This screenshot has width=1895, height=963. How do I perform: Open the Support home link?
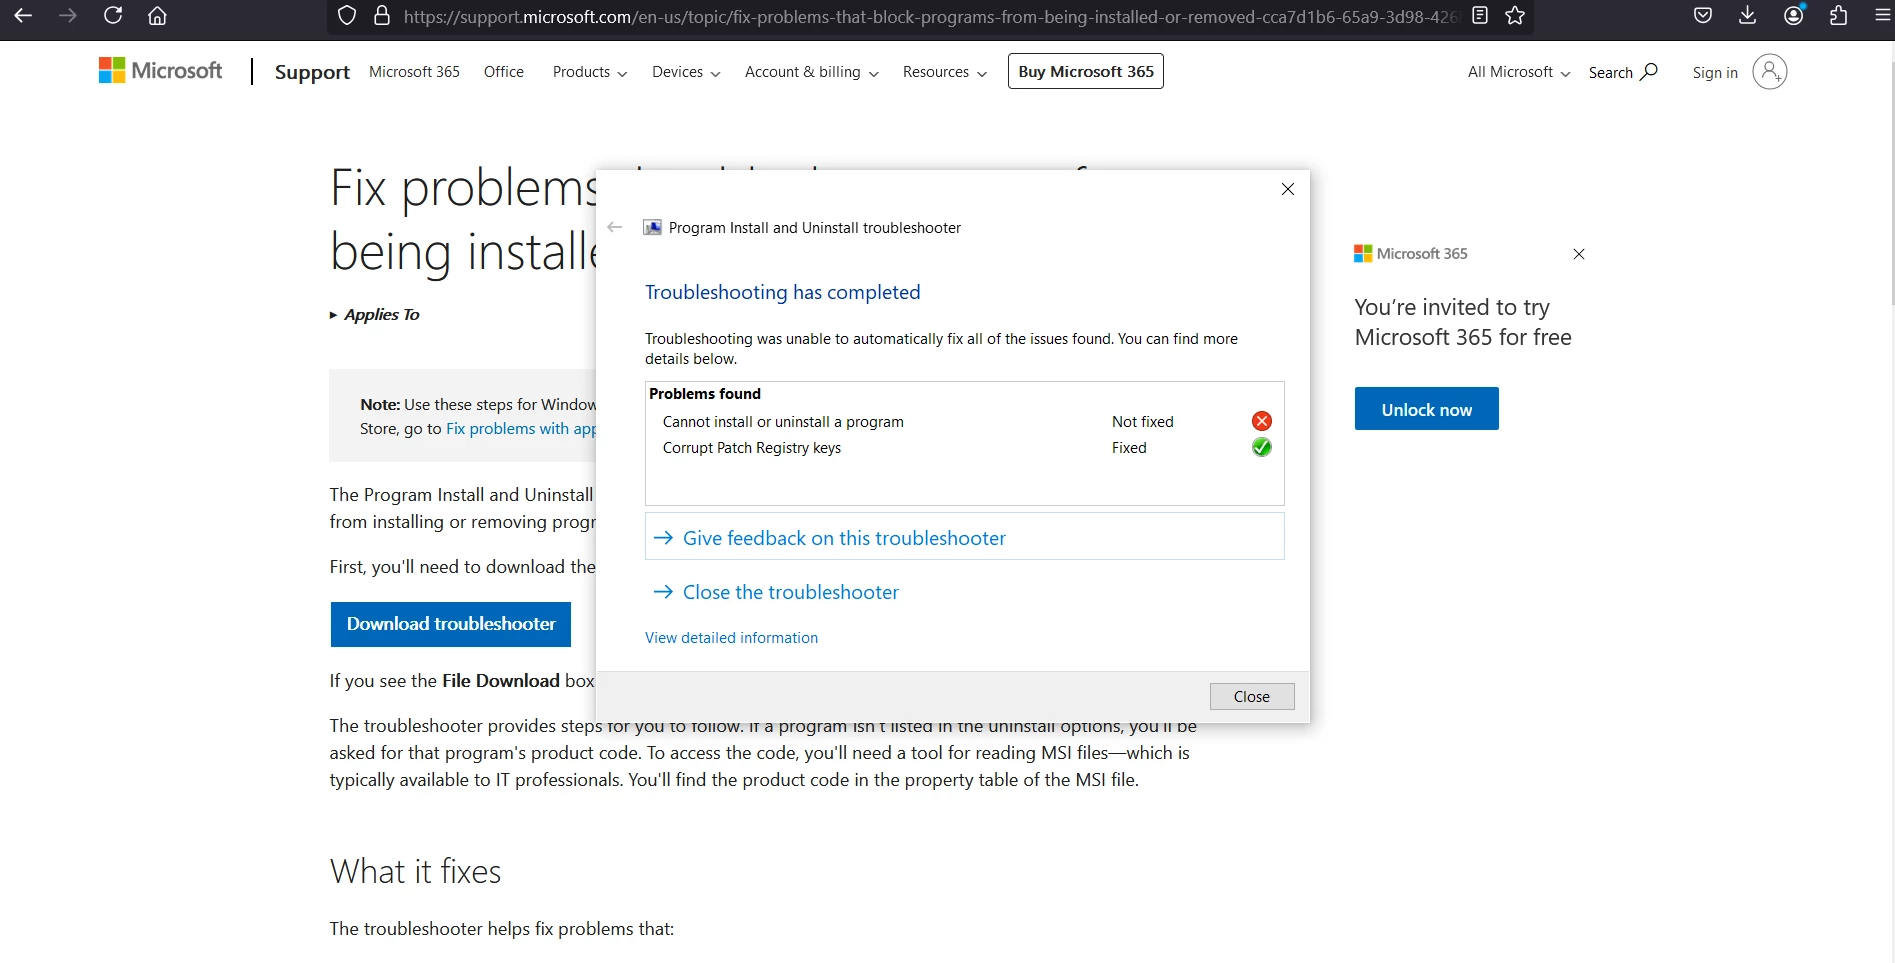(312, 72)
